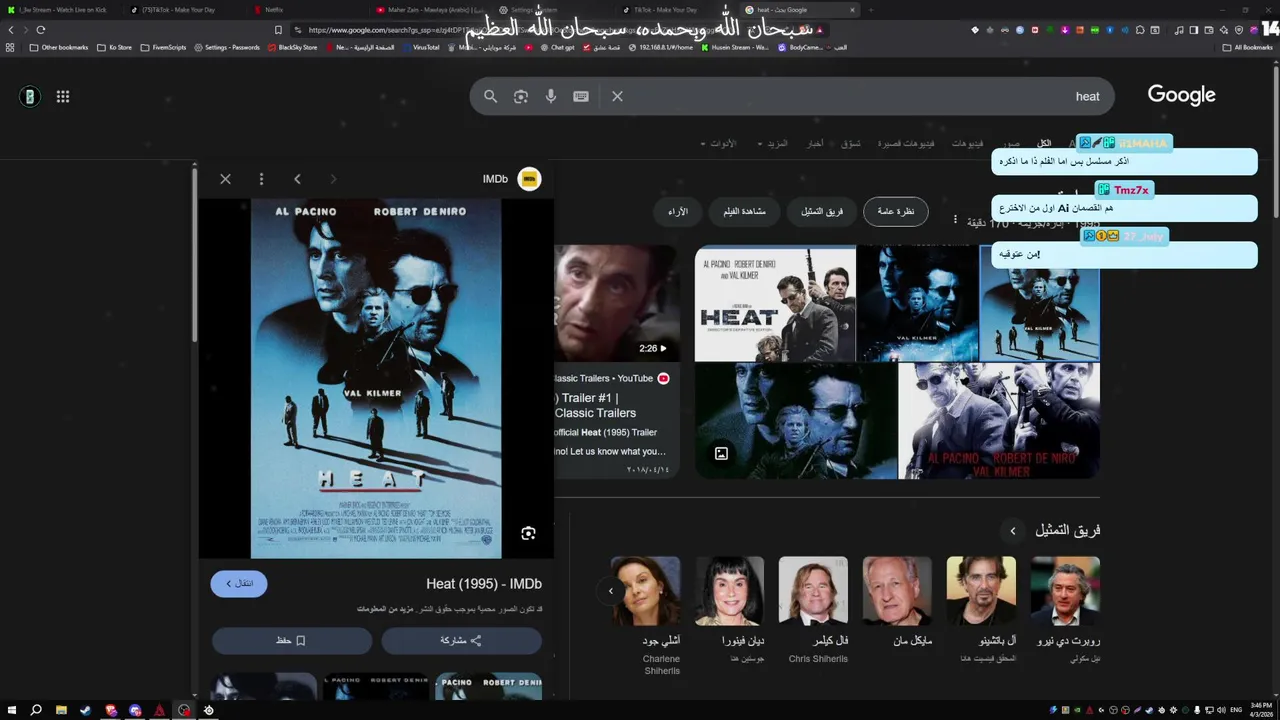1280x720 pixels.
Task: Open File Explorer from taskbar
Action: pos(61,710)
